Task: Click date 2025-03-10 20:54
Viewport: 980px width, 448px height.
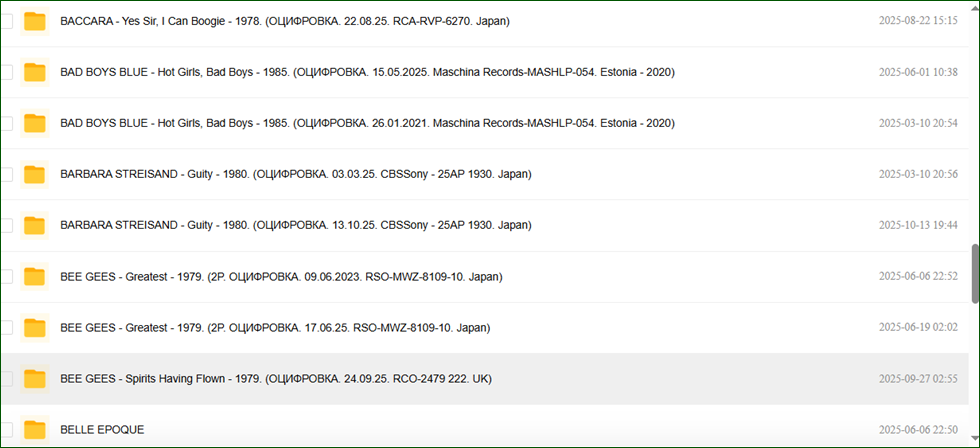Action: [x=918, y=123]
